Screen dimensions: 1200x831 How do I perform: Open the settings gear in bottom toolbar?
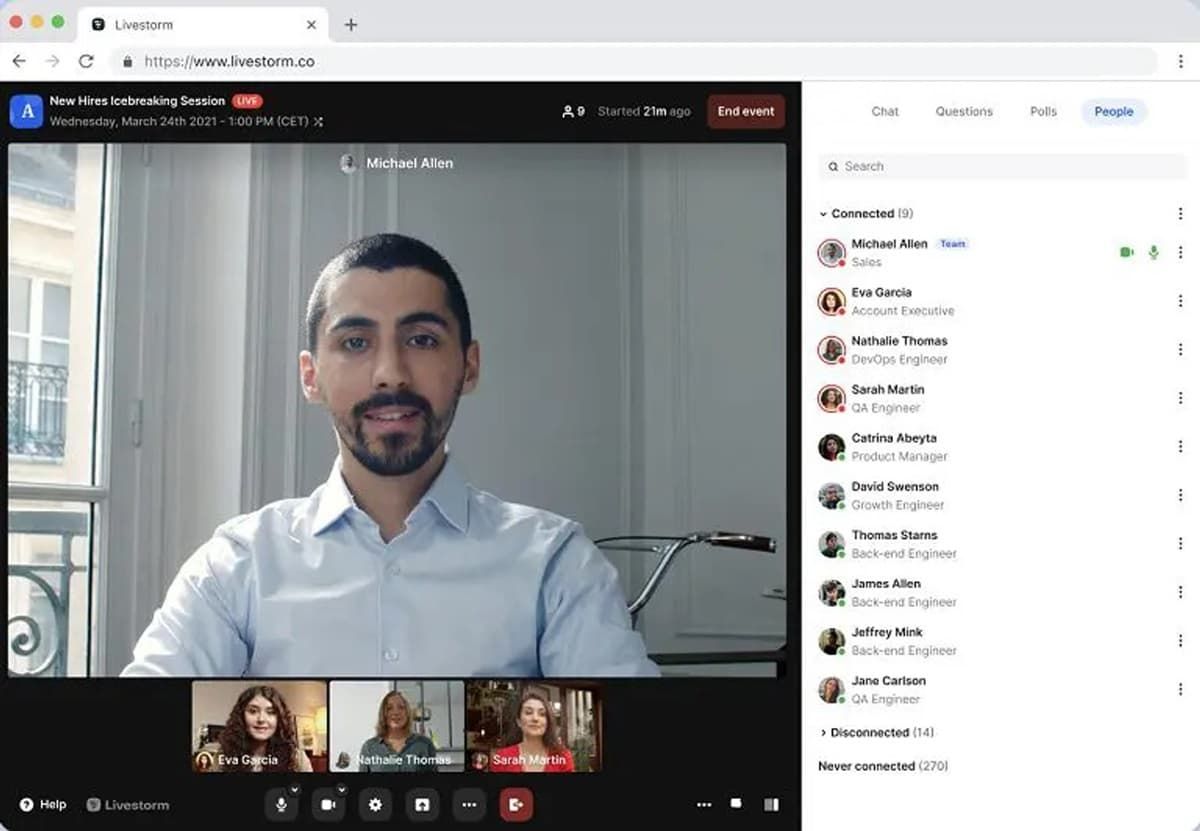pos(375,805)
